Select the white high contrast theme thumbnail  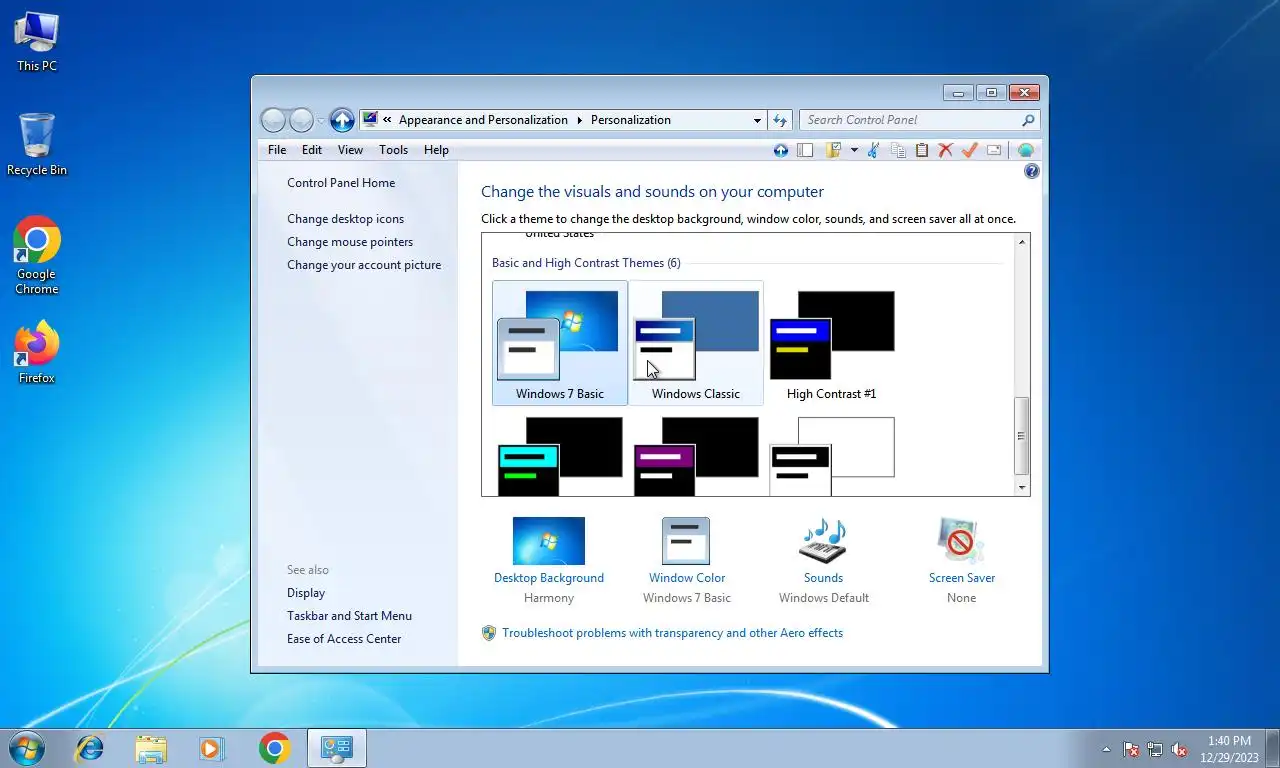(x=832, y=457)
